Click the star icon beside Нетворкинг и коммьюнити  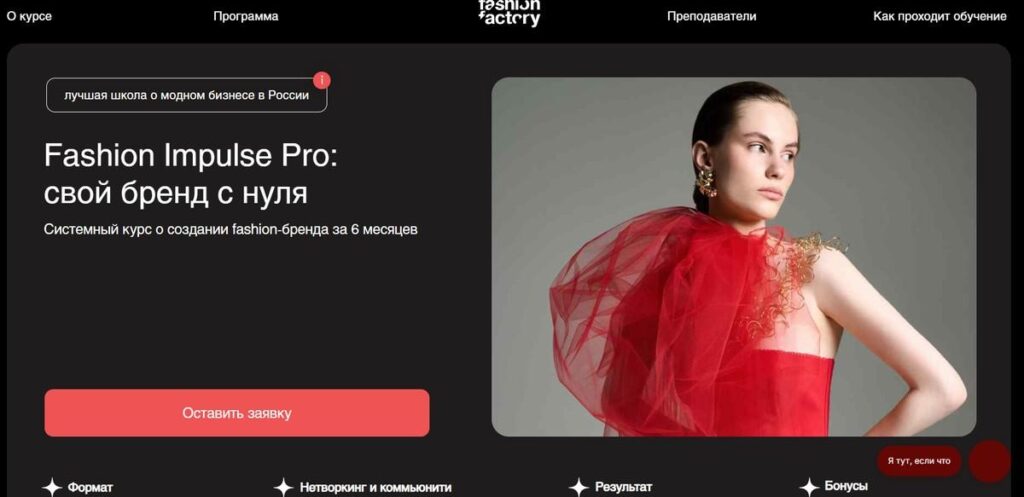point(283,487)
